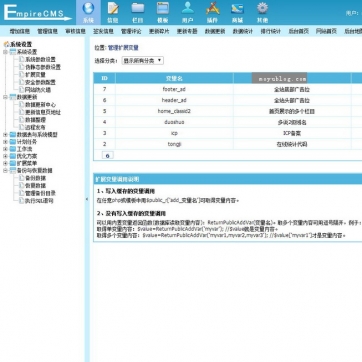This screenshot has height=362, width=362.
Task: Select 扩展变量 in the sidebar tree
Action: 35,75
